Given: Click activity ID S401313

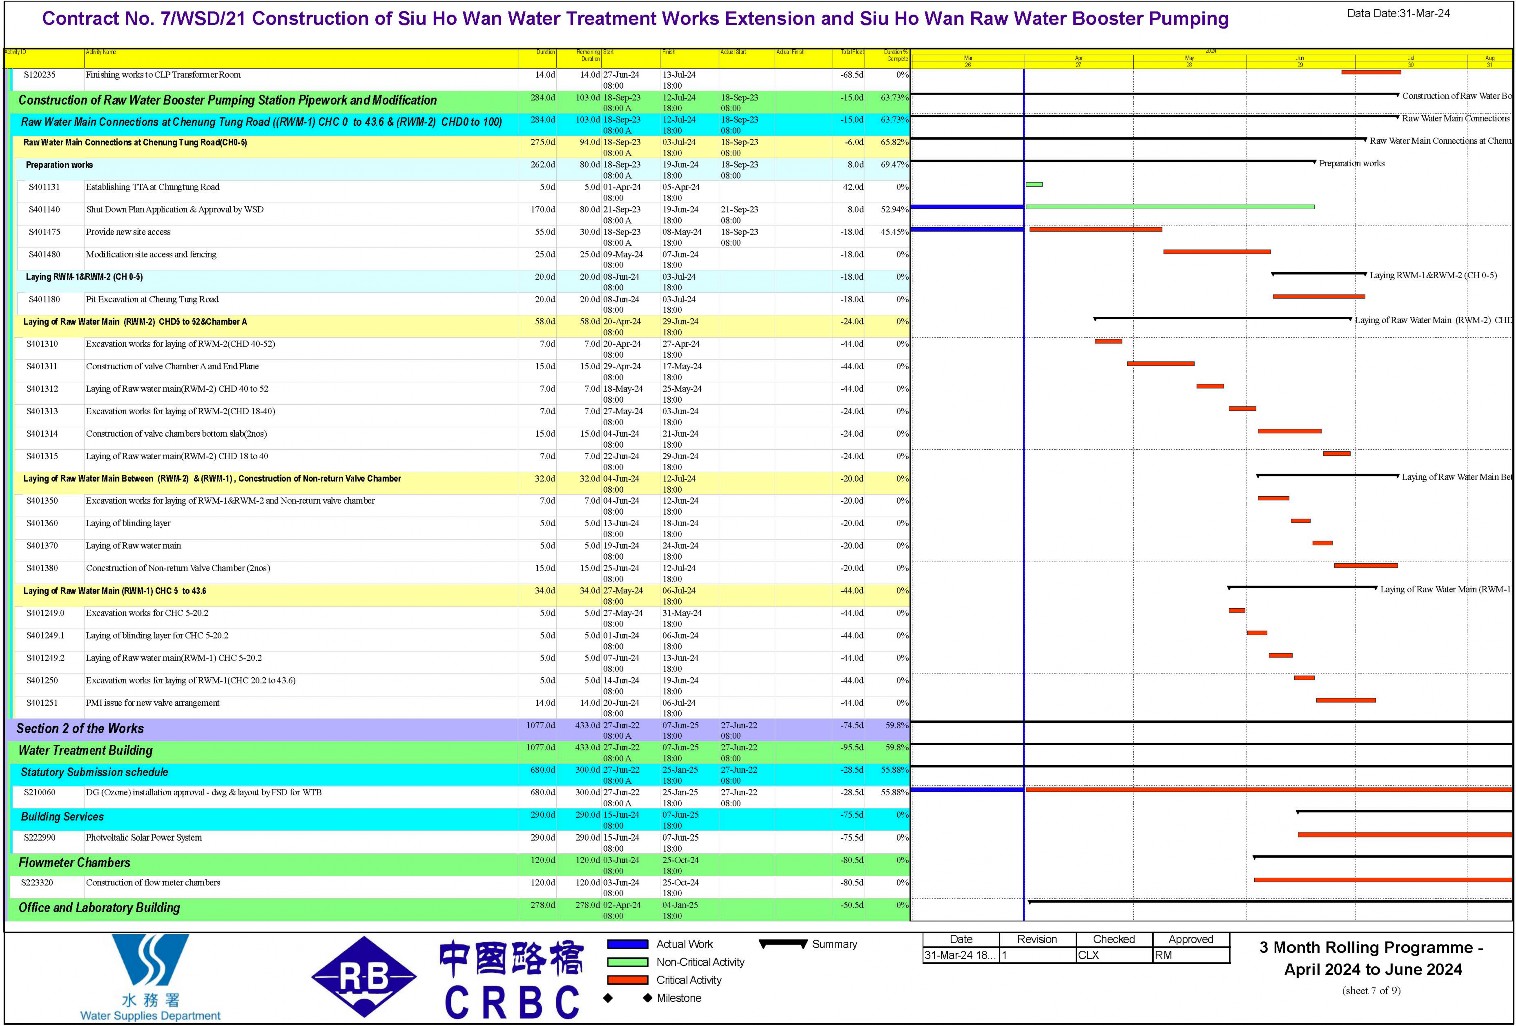Looking at the screenshot, I should [42, 411].
